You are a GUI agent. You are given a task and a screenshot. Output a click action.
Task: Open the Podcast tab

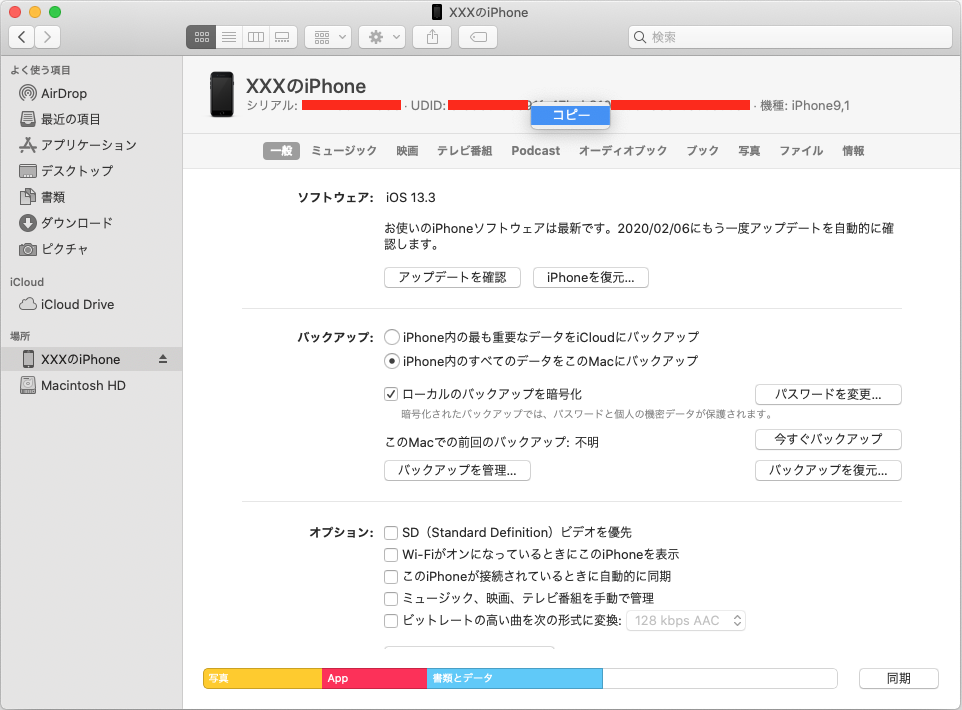[535, 150]
